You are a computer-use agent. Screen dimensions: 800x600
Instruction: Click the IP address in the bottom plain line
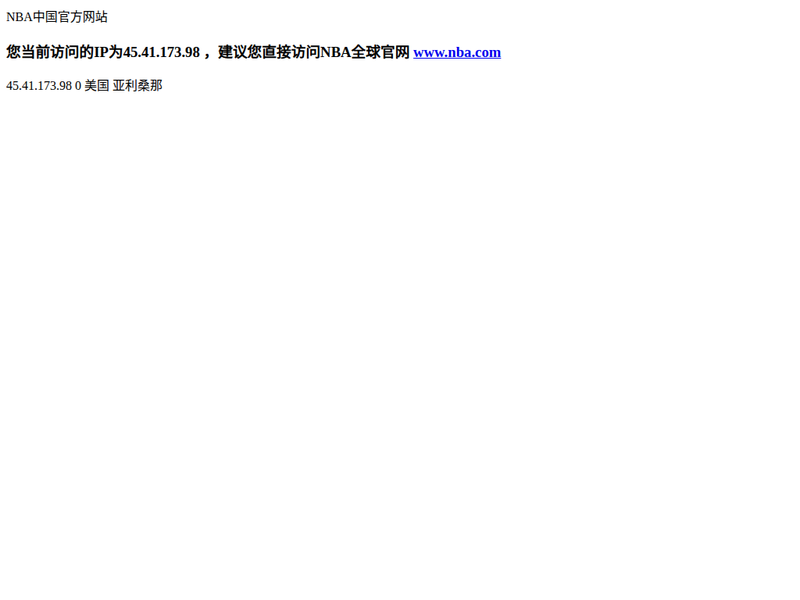pos(39,86)
